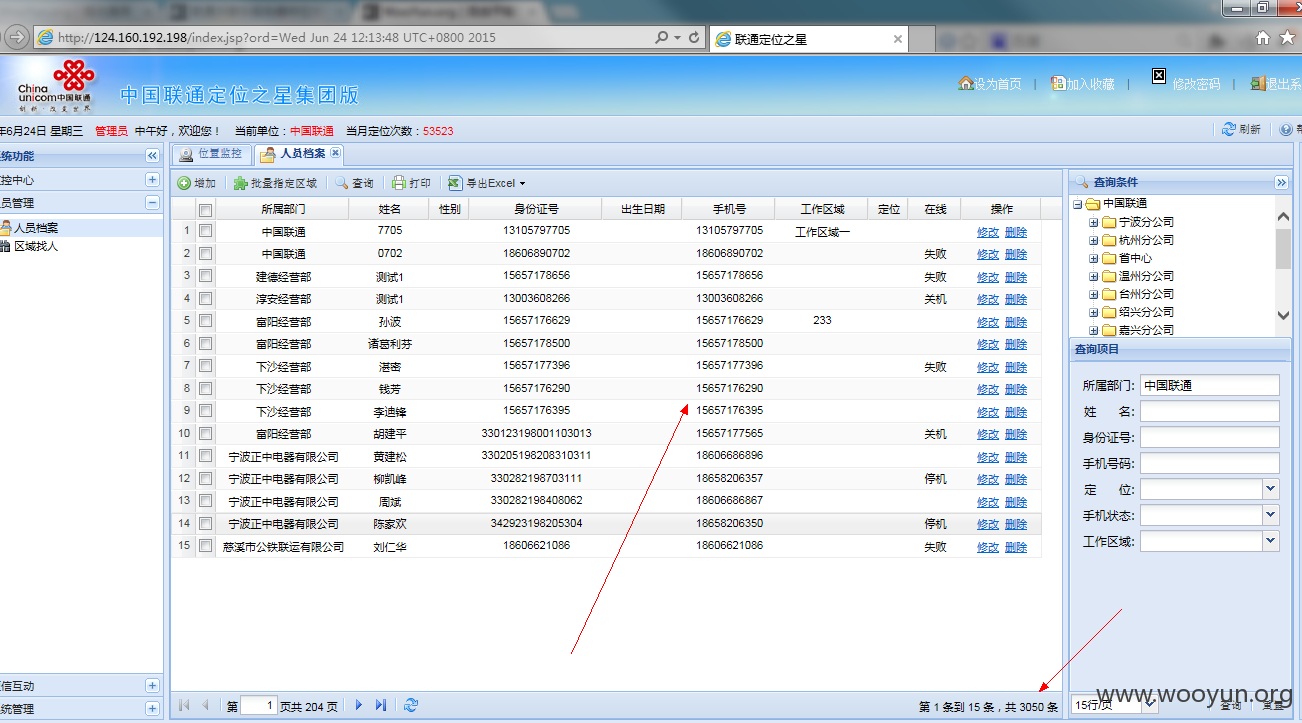Image resolution: width=1302 pixels, height=723 pixels.
Task: Click the 手机号码 input field
Action: click(x=1210, y=463)
